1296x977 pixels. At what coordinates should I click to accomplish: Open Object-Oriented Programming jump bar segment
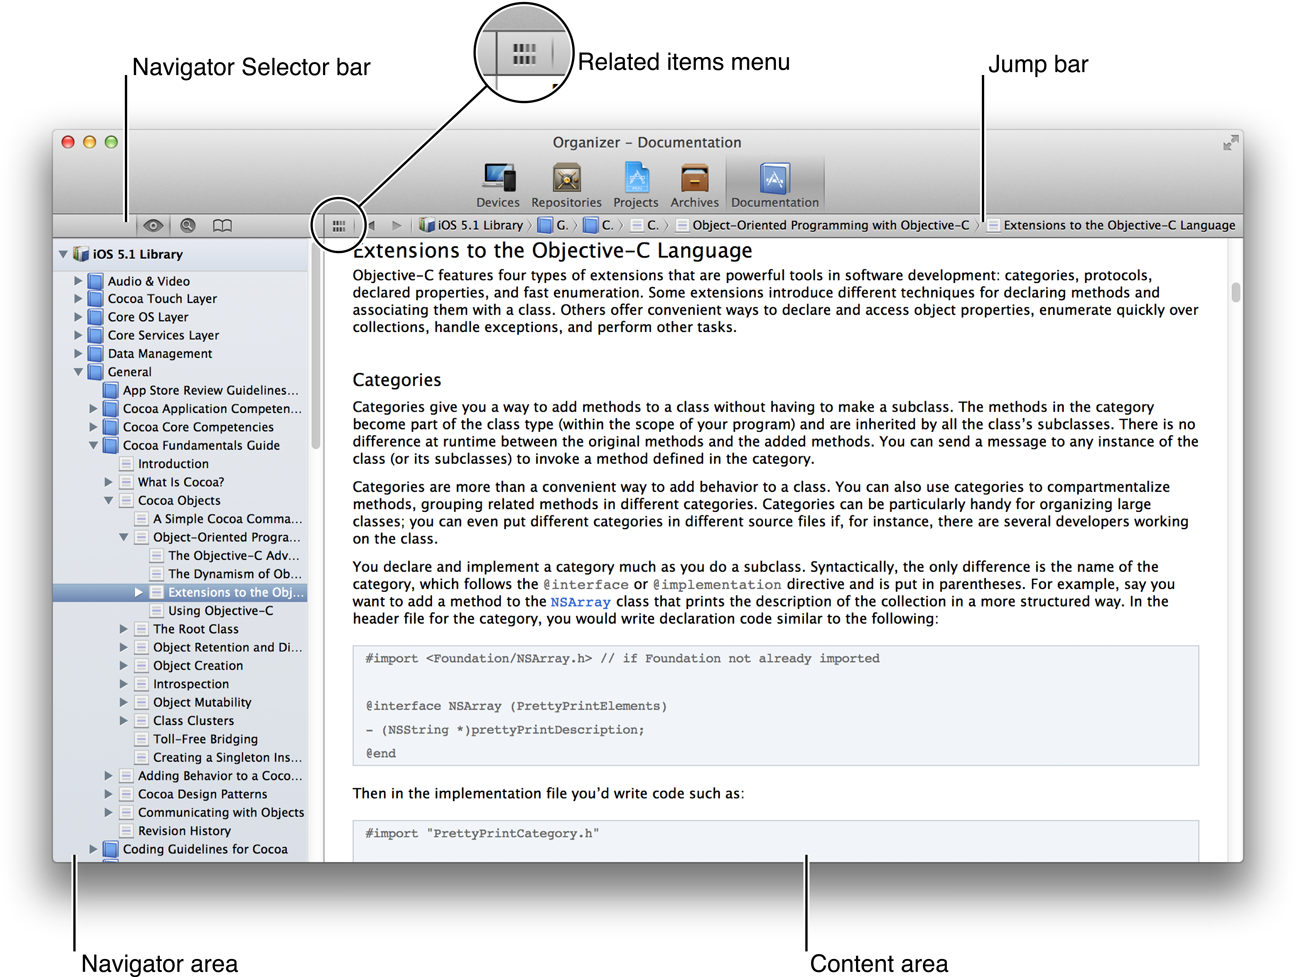[829, 226]
